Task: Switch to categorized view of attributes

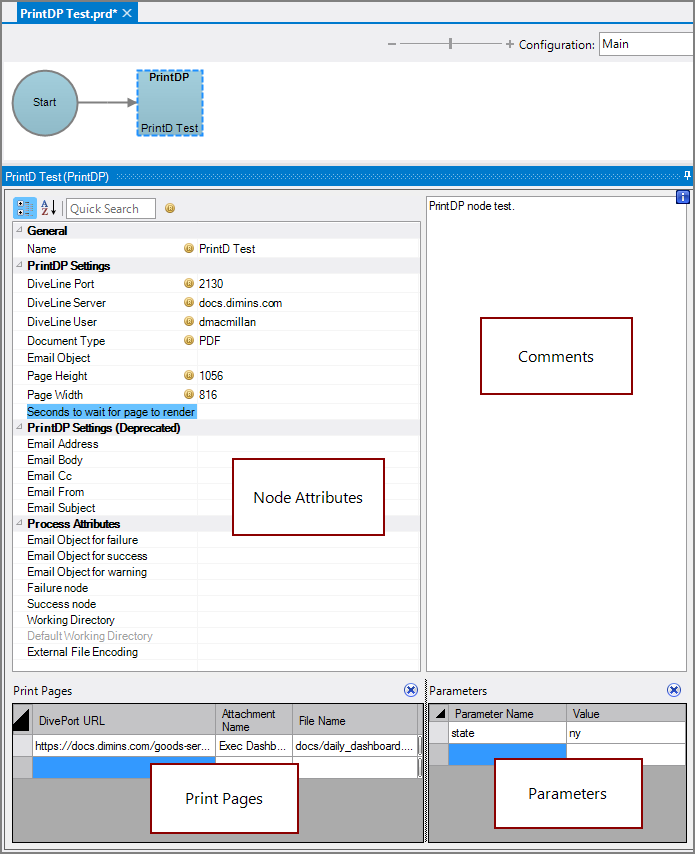Action: click(25, 208)
